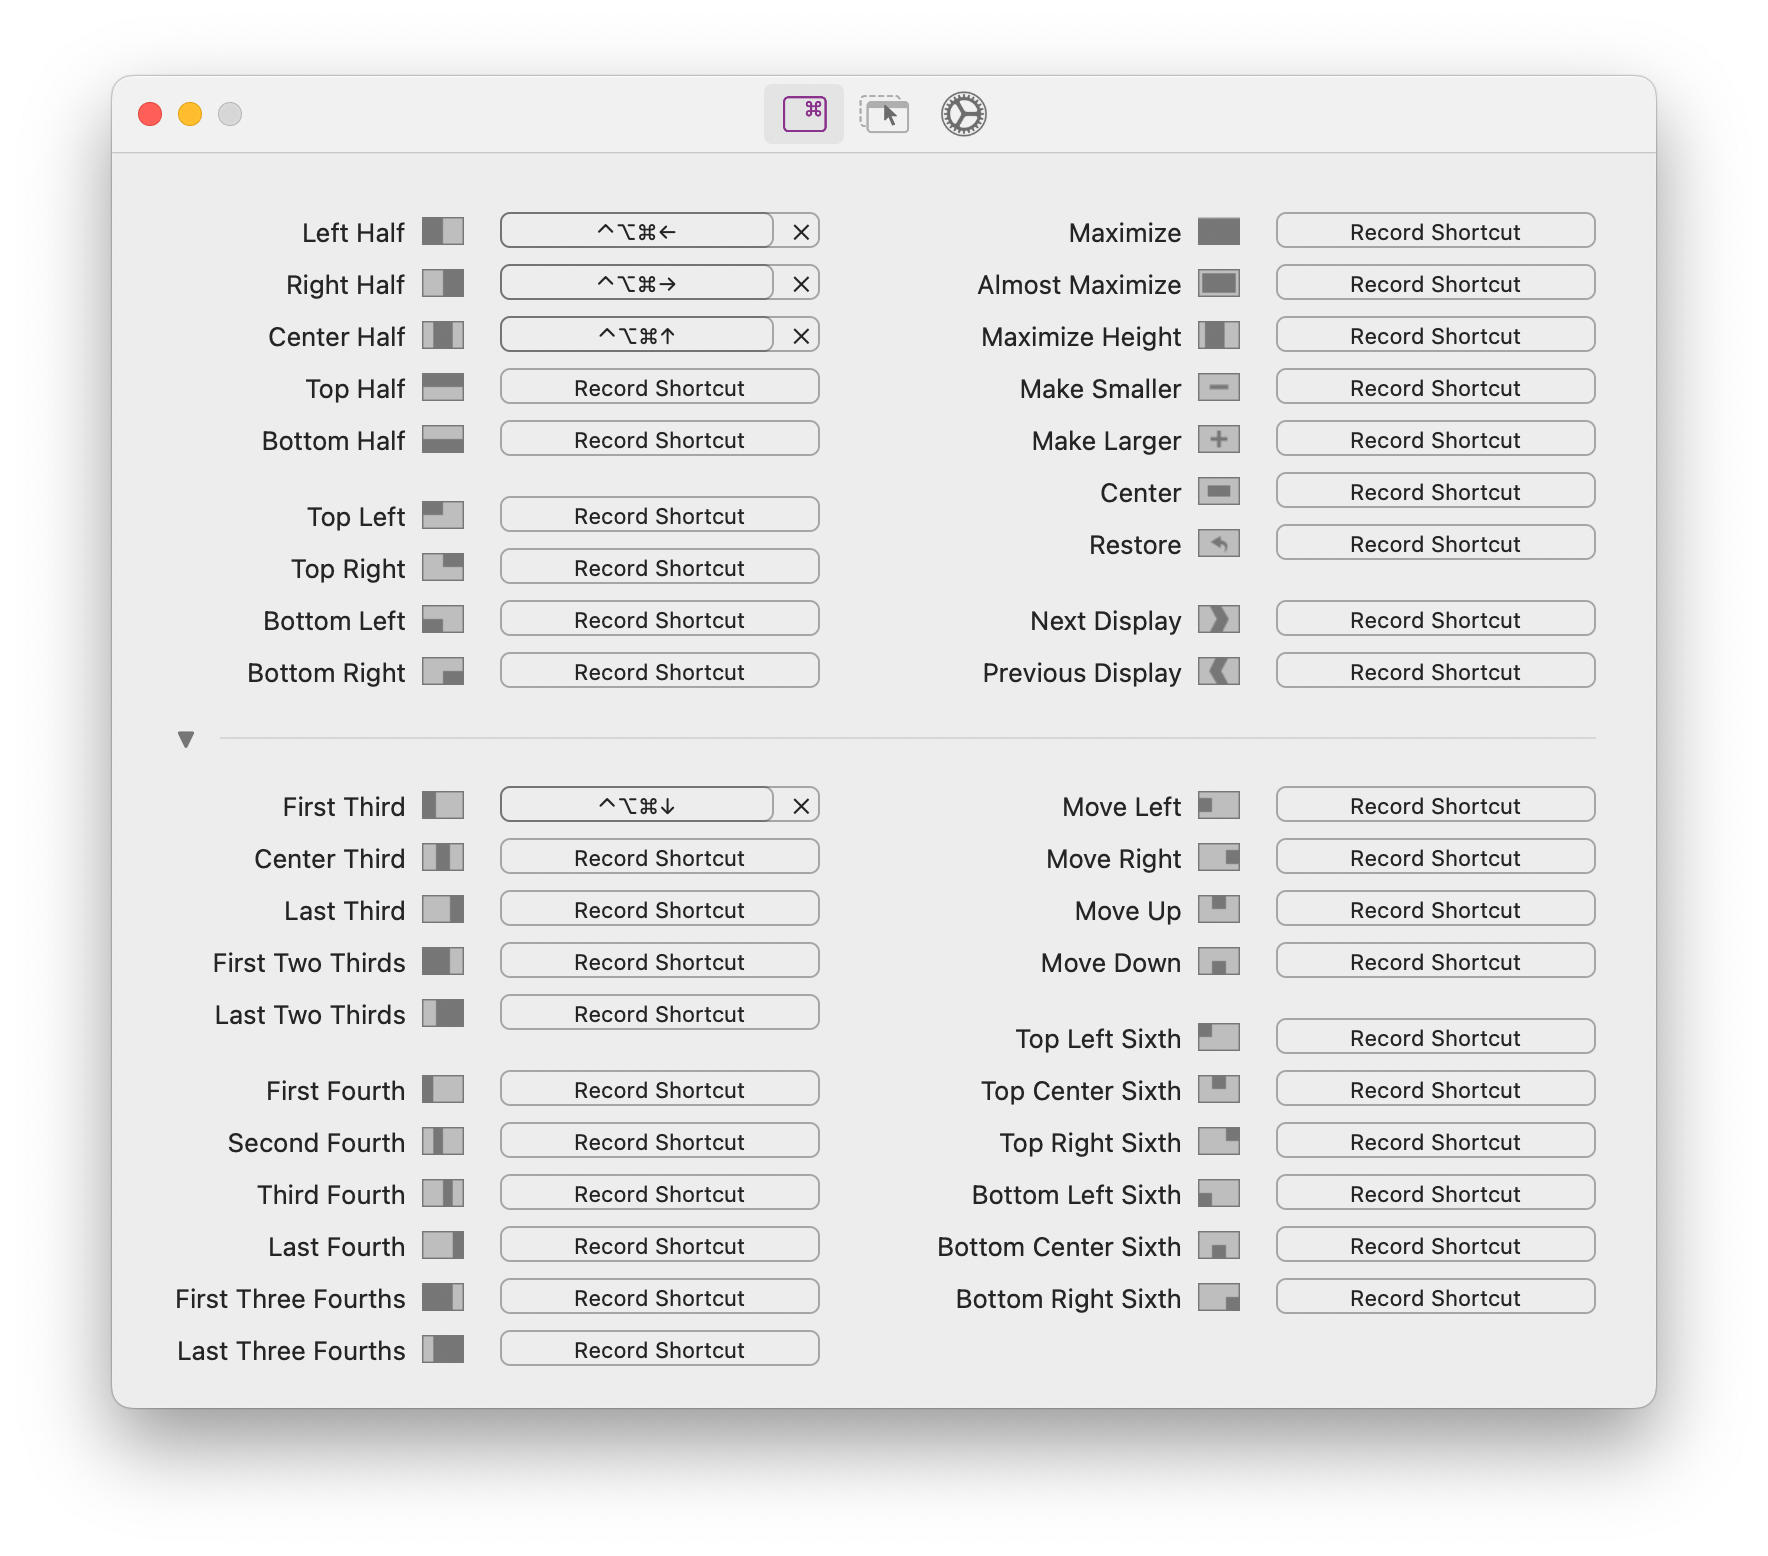Collapse the additional shortcuts section
Viewport: 1768px width, 1556px height.
186,739
